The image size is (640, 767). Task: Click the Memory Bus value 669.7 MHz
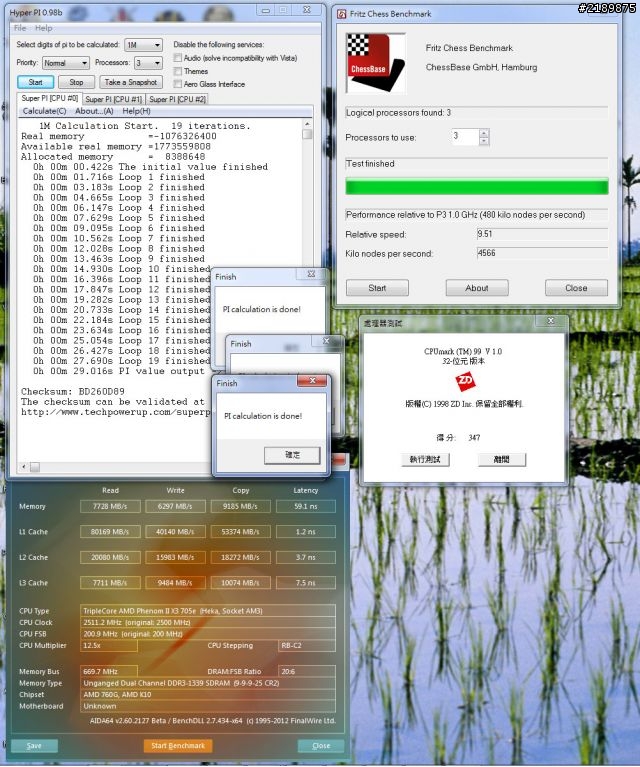(109, 672)
